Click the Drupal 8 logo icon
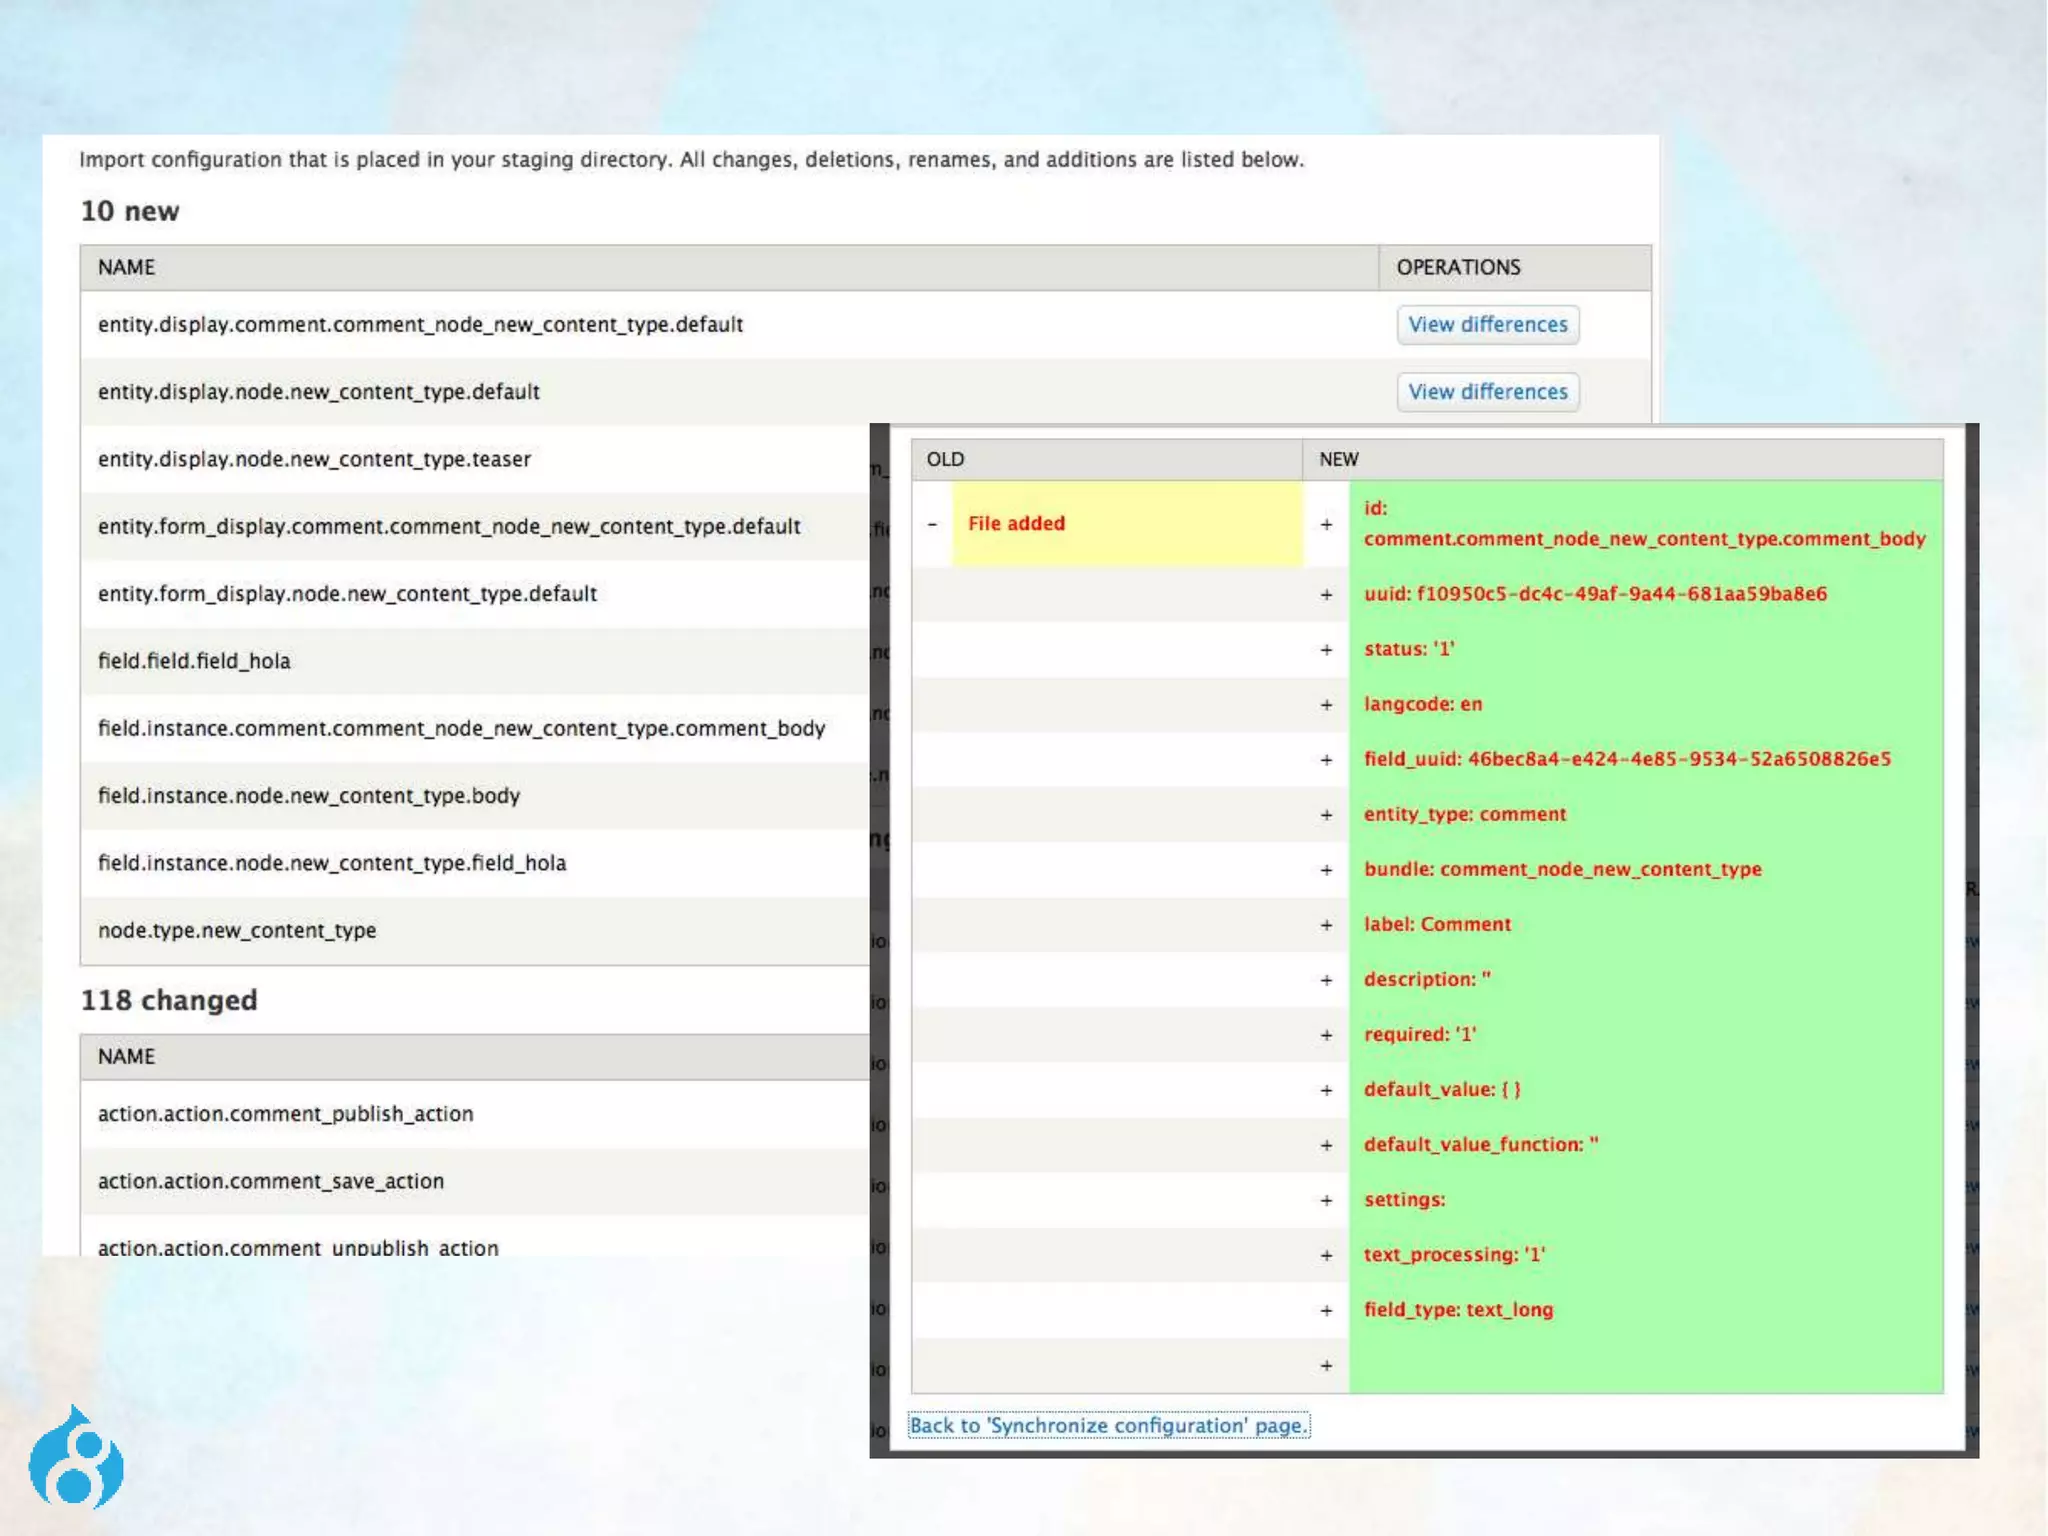This screenshot has height=1536, width=2048. pos(76,1460)
